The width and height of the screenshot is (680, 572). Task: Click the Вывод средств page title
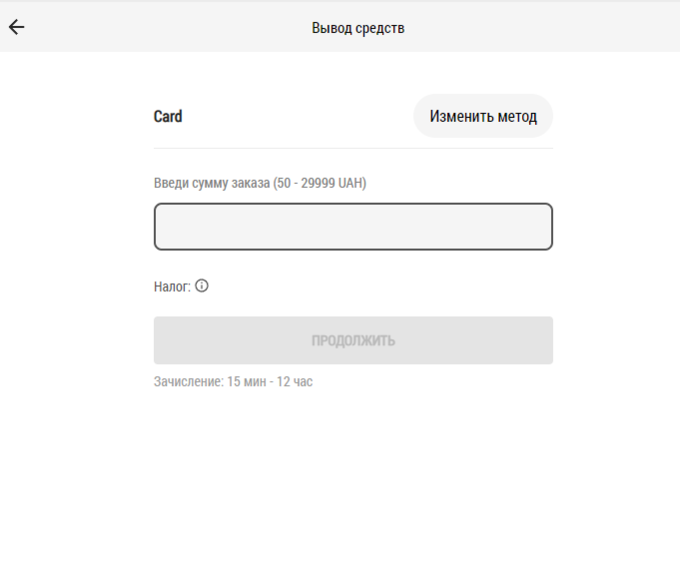coord(358,28)
